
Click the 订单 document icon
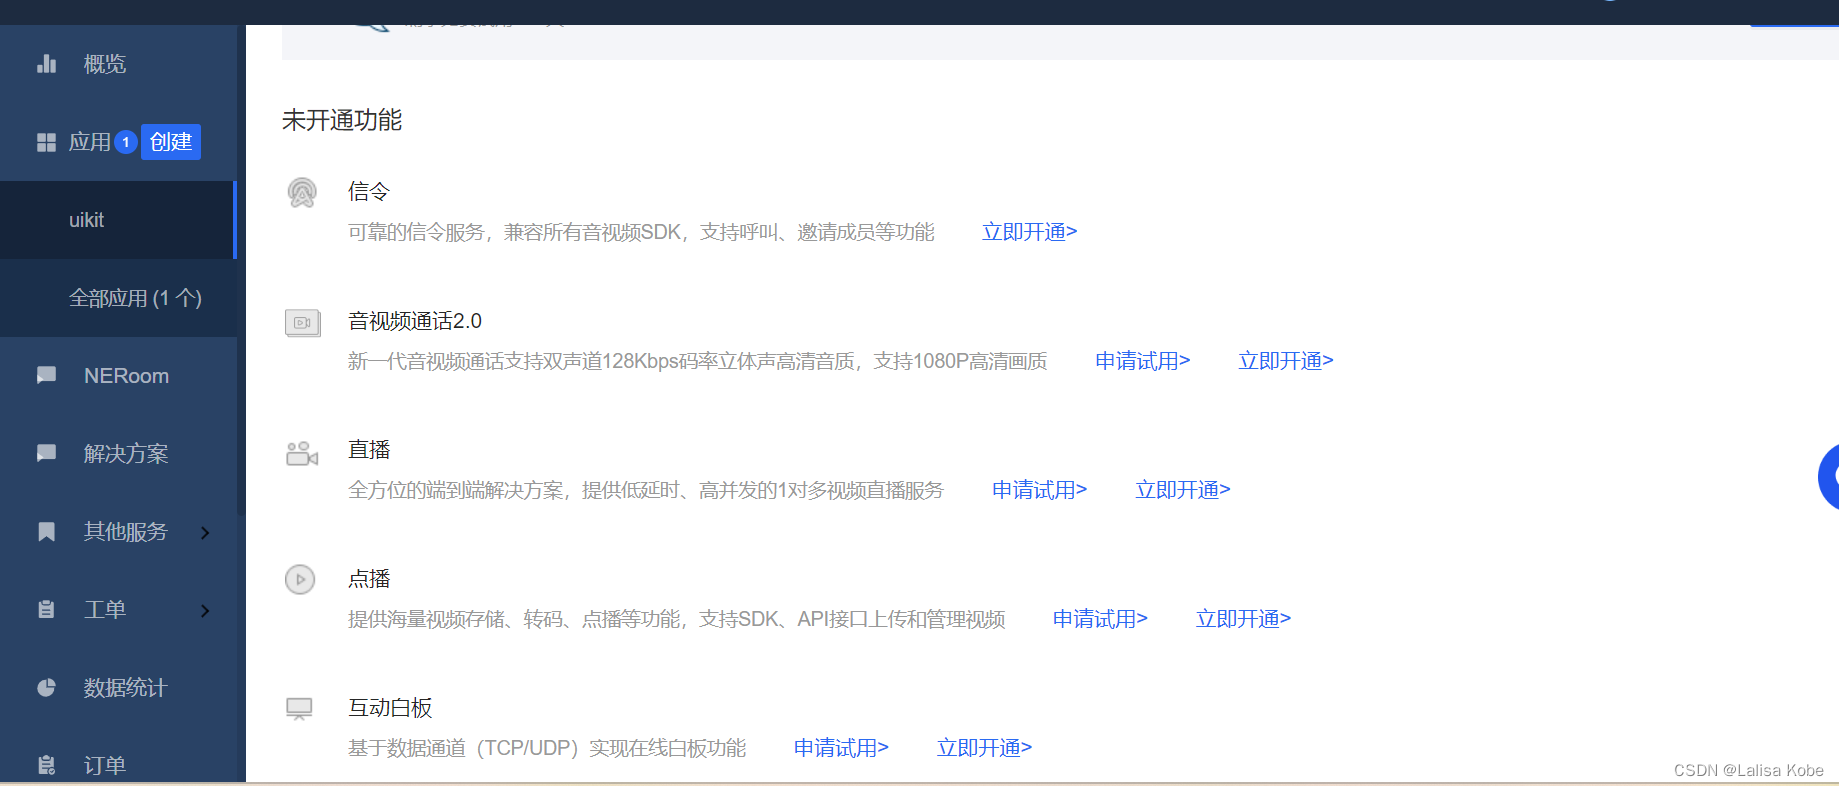coord(46,766)
